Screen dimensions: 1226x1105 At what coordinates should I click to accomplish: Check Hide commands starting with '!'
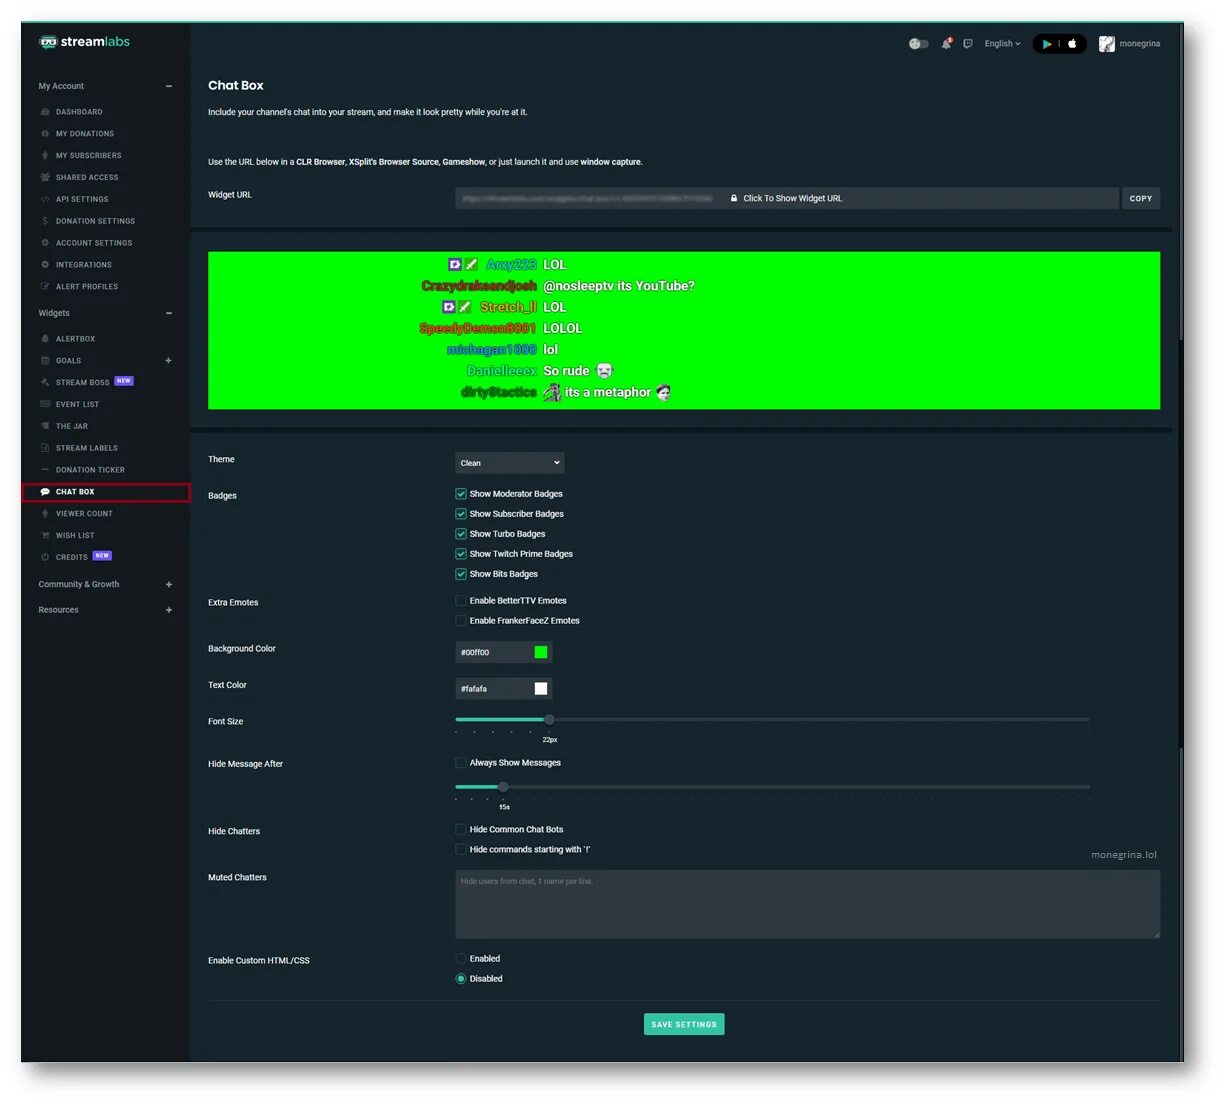point(461,850)
